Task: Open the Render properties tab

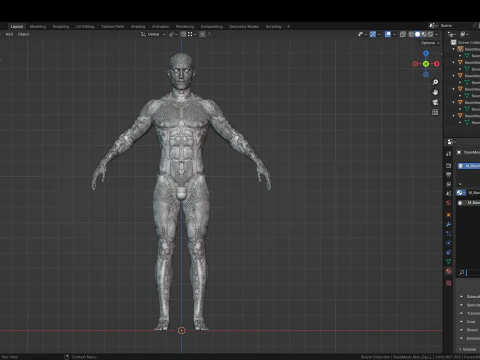Action: pyautogui.click(x=449, y=166)
